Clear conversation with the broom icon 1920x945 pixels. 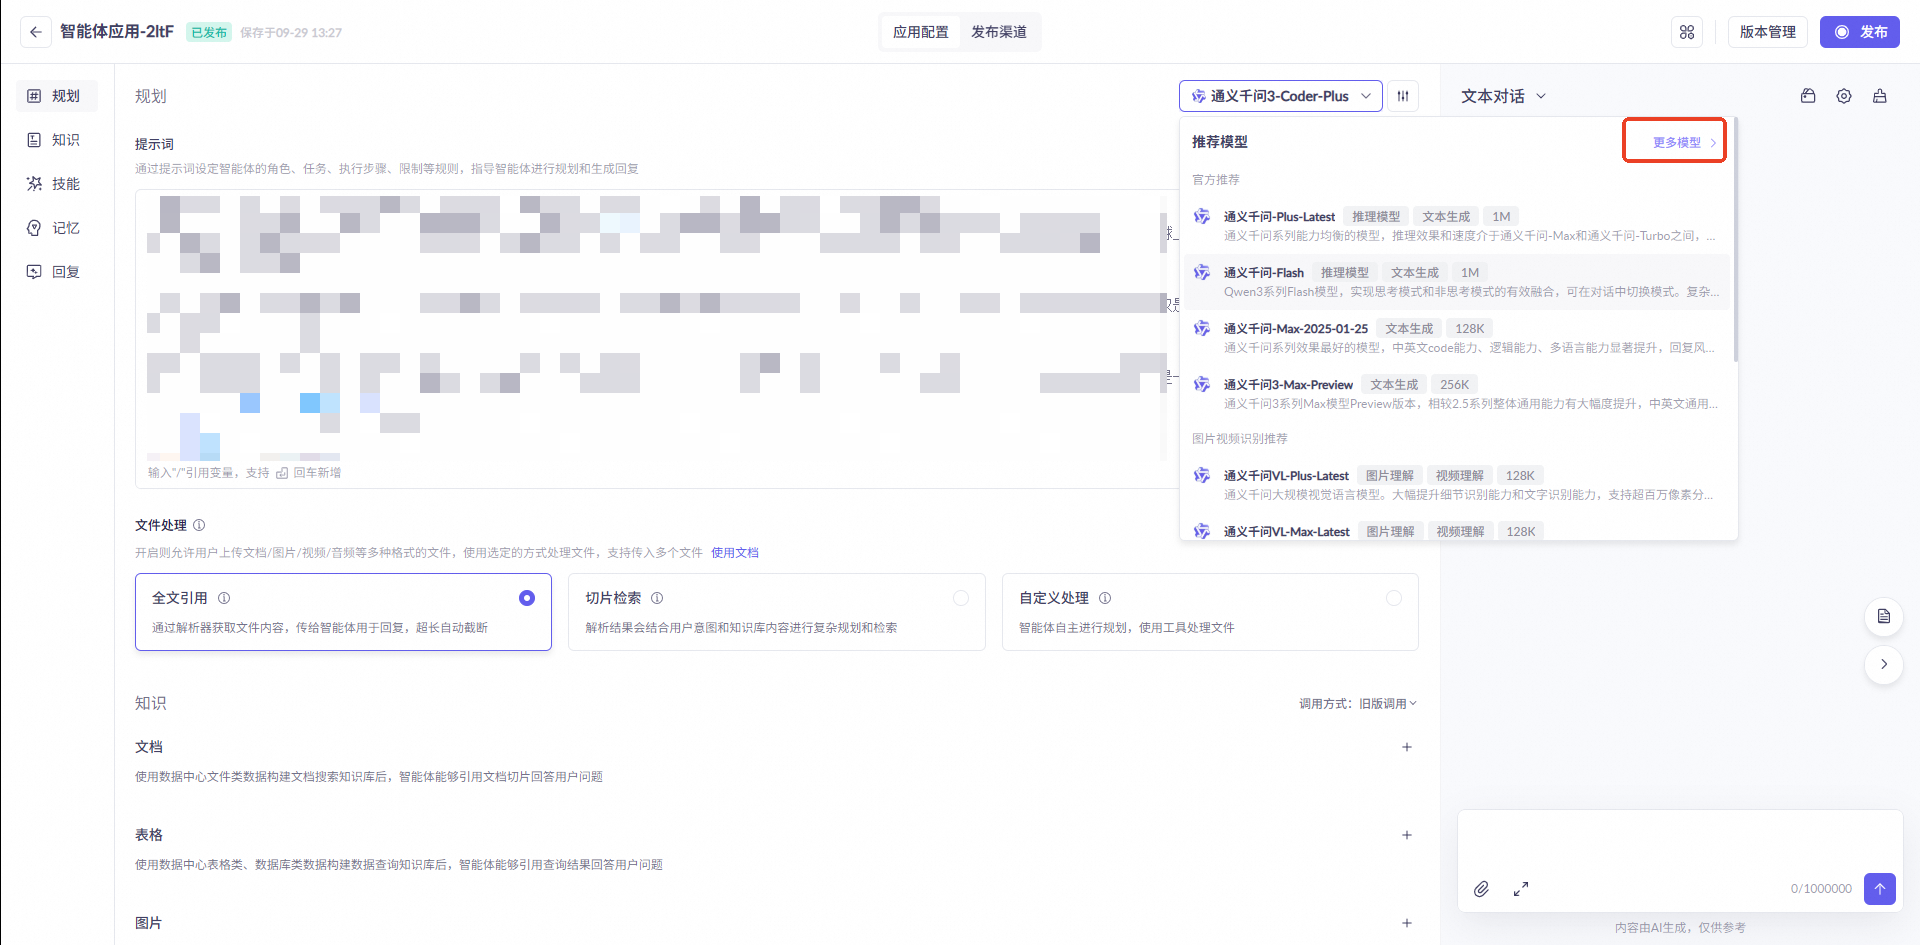[1880, 96]
